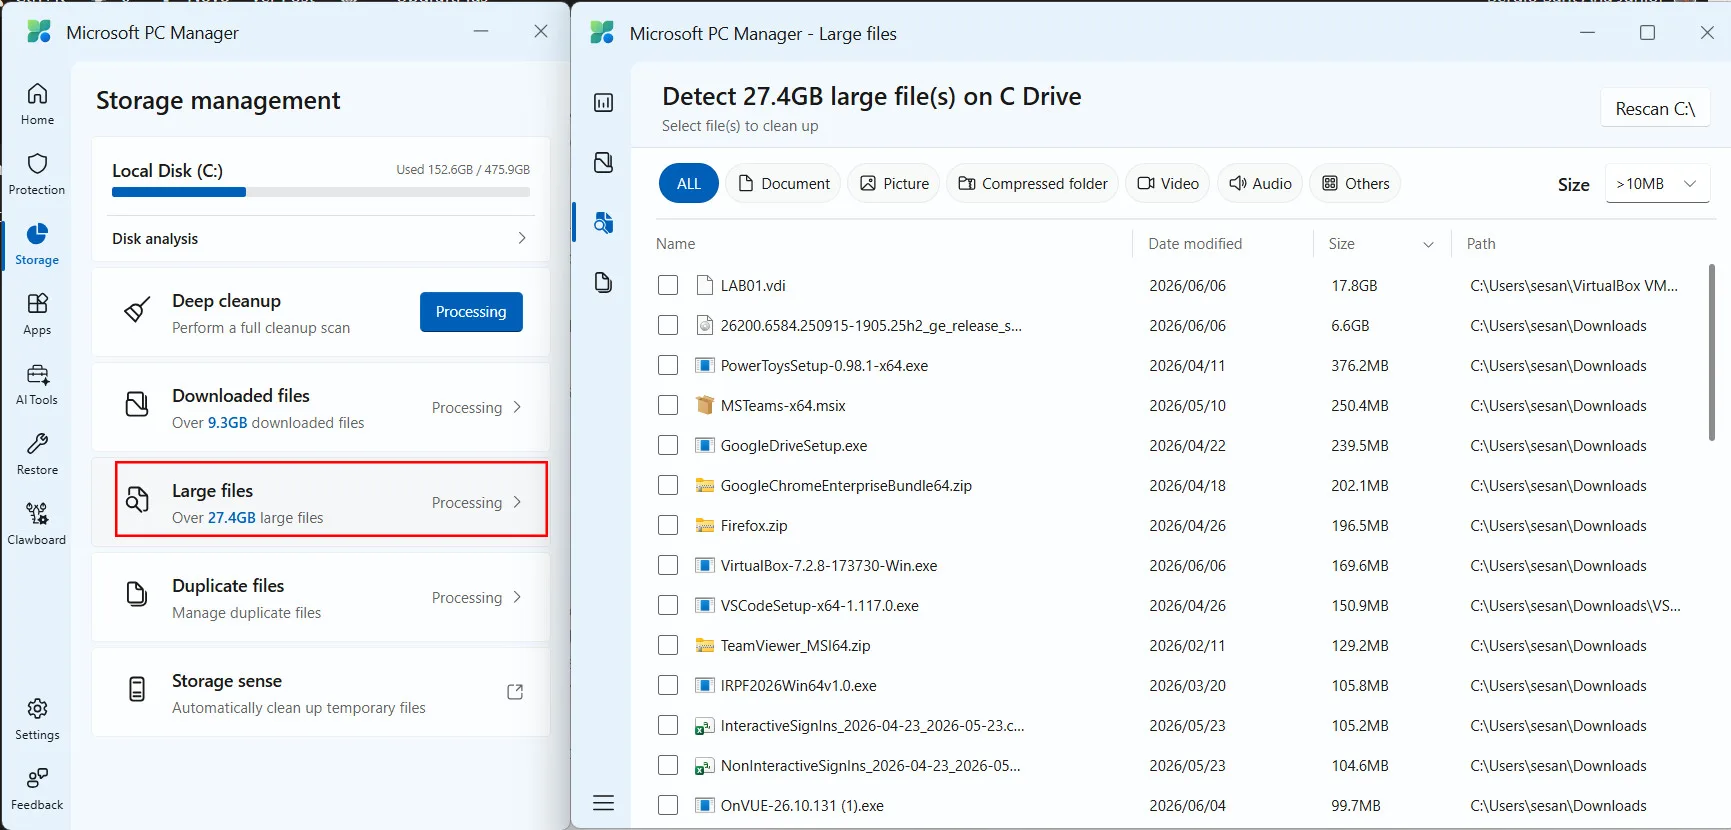Click the MSTeams-x64.msix package icon
This screenshot has height=830, width=1731.
(x=704, y=405)
